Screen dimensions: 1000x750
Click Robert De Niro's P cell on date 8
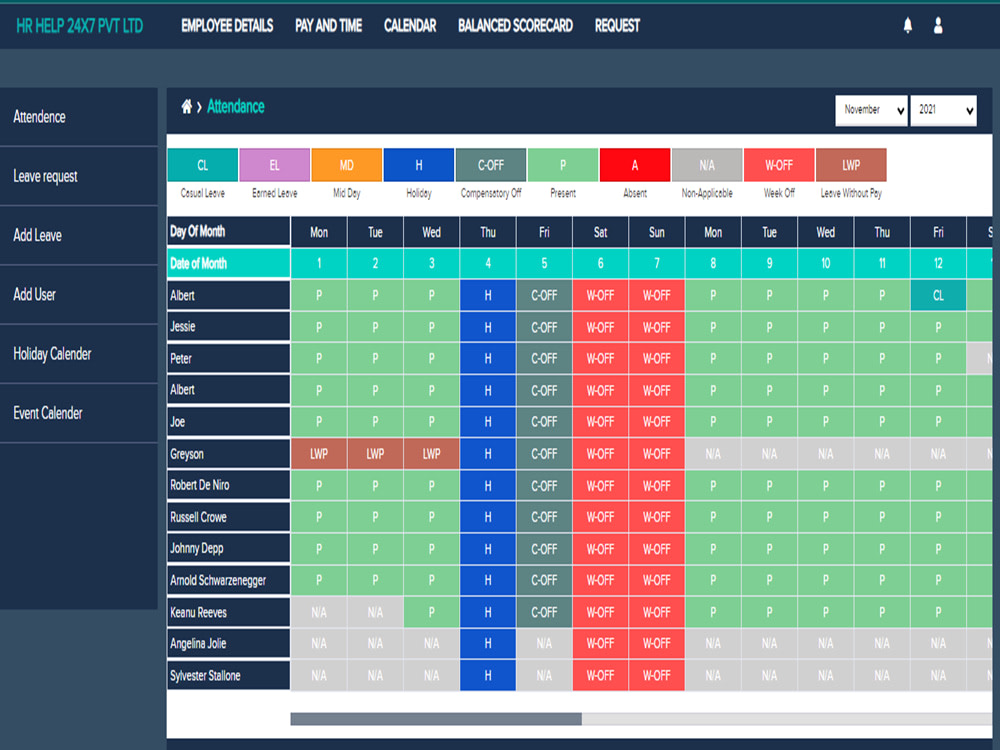tap(713, 485)
